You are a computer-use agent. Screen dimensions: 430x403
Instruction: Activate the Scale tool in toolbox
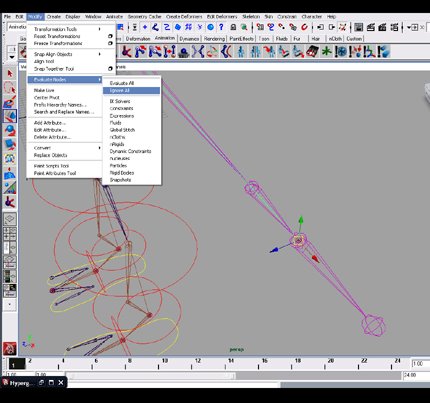coord(10,144)
